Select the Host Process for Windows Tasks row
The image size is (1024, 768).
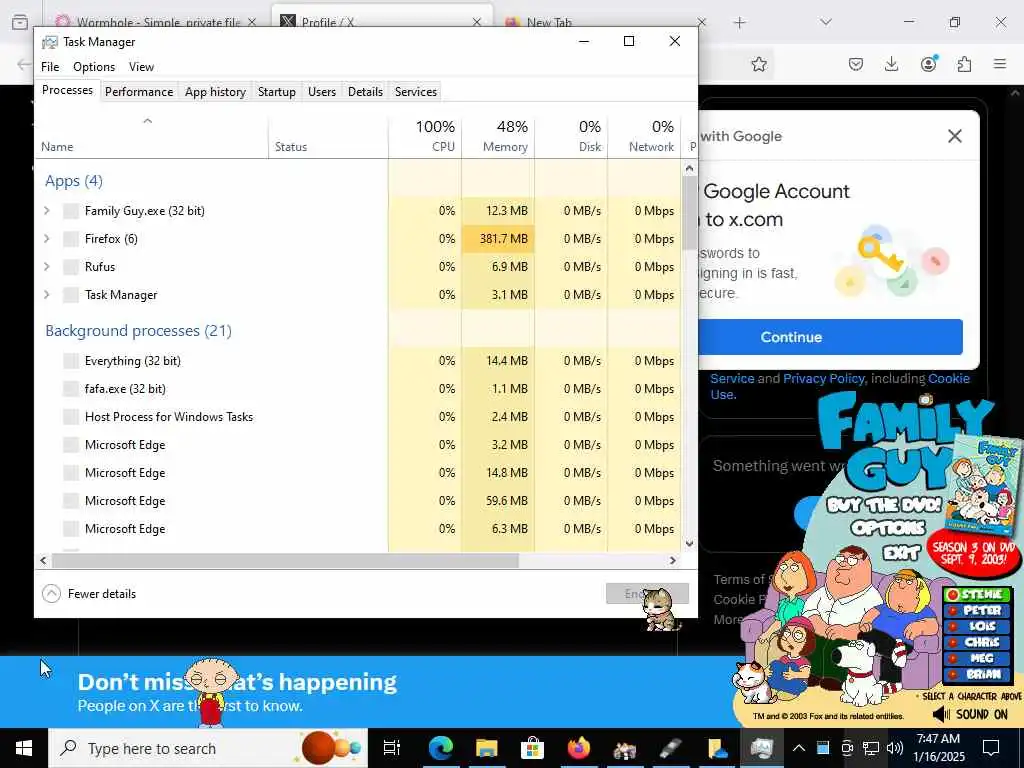[359, 417]
